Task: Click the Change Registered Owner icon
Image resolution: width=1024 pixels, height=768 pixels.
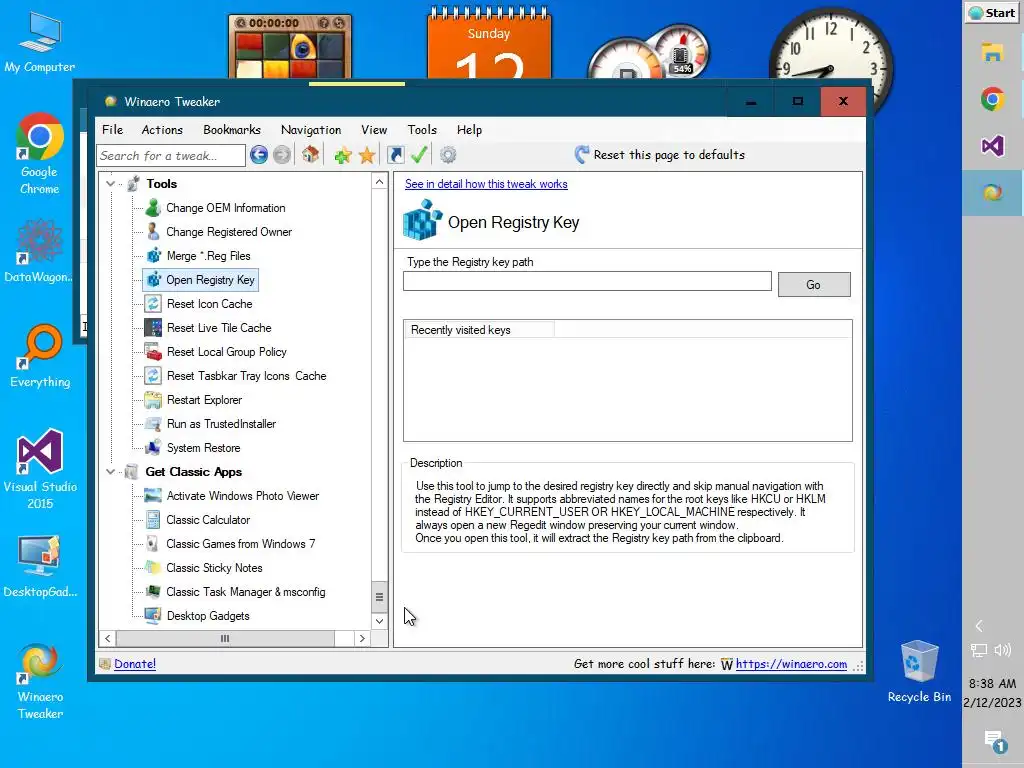Action: (x=153, y=232)
